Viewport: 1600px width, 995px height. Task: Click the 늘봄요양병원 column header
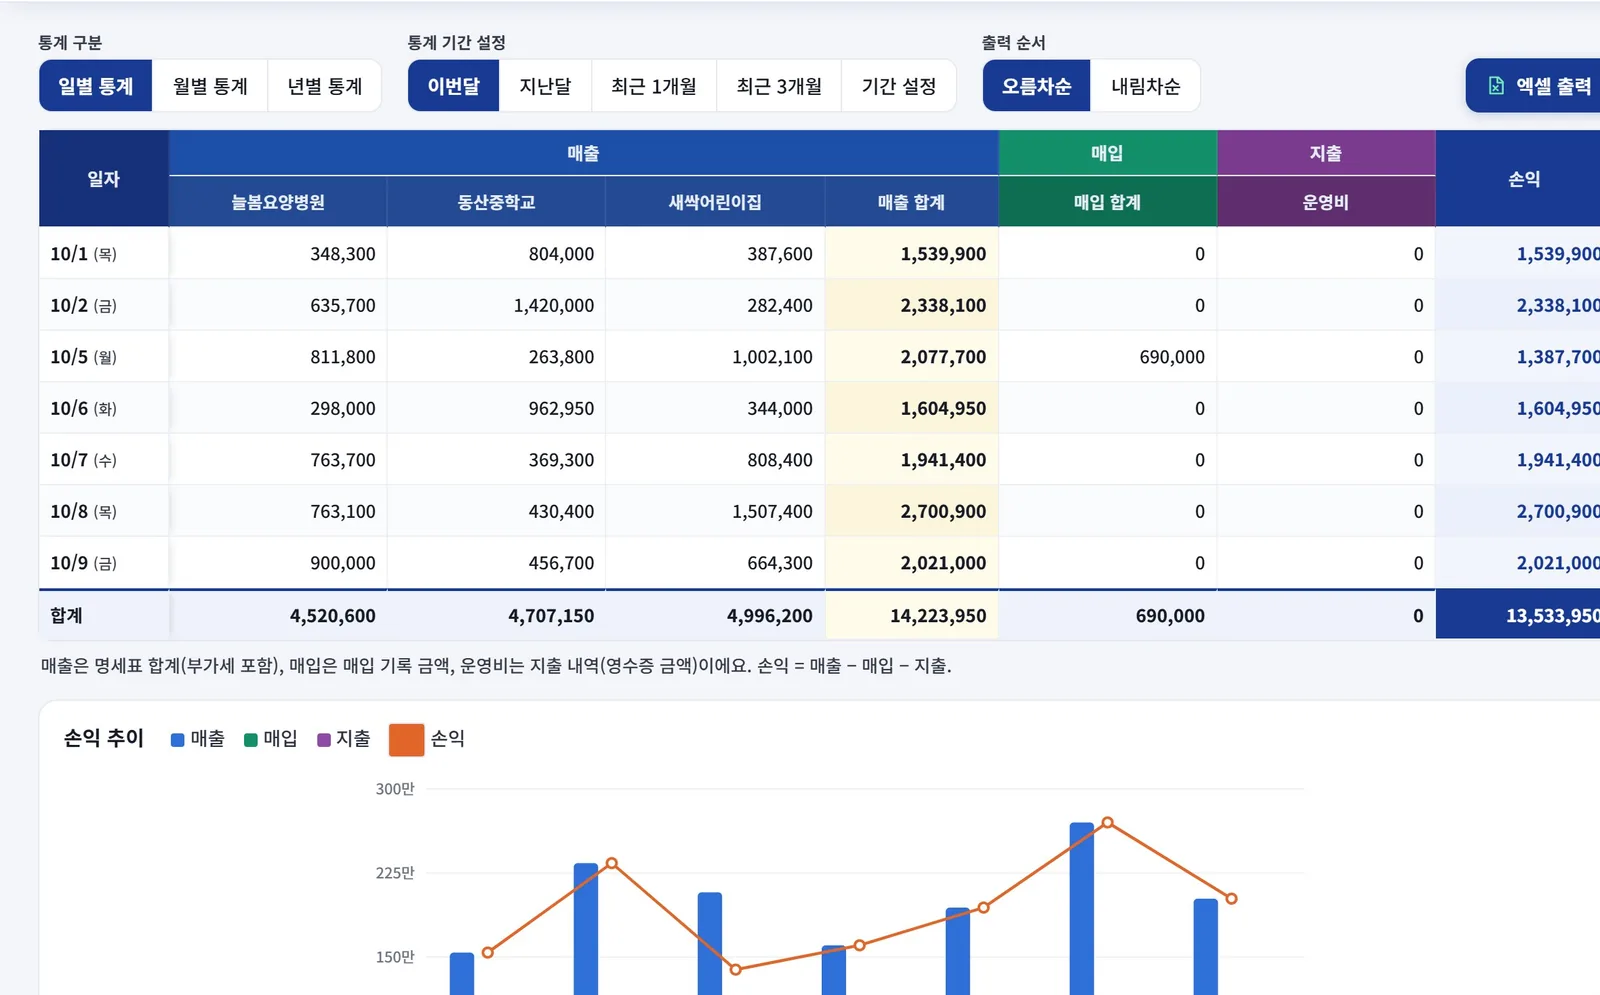click(278, 202)
